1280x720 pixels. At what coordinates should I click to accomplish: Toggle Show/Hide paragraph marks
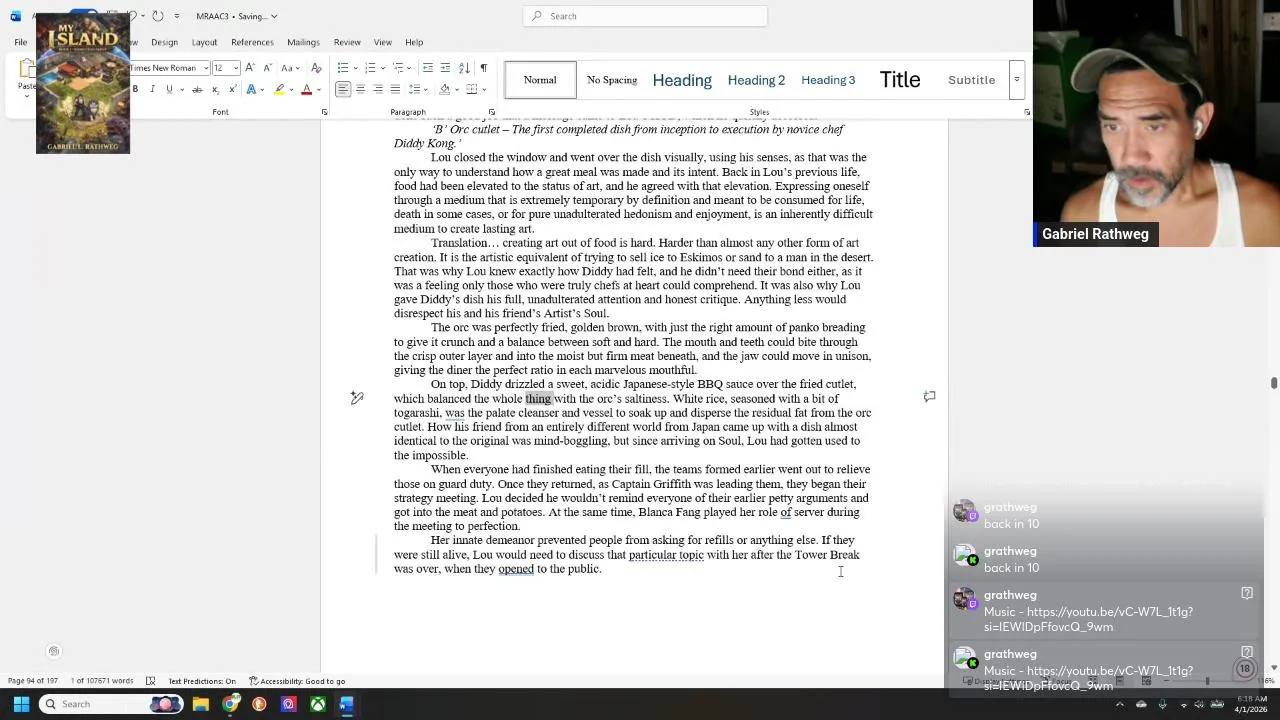(483, 68)
